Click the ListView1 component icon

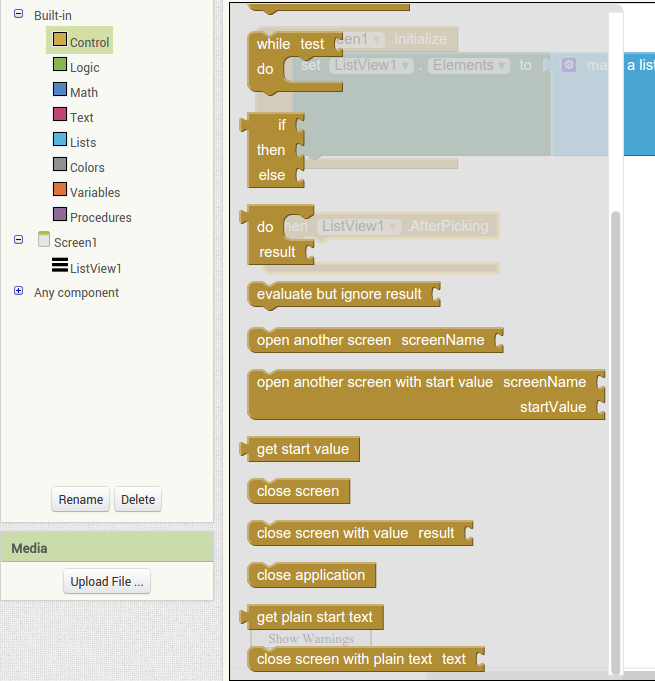click(x=60, y=267)
